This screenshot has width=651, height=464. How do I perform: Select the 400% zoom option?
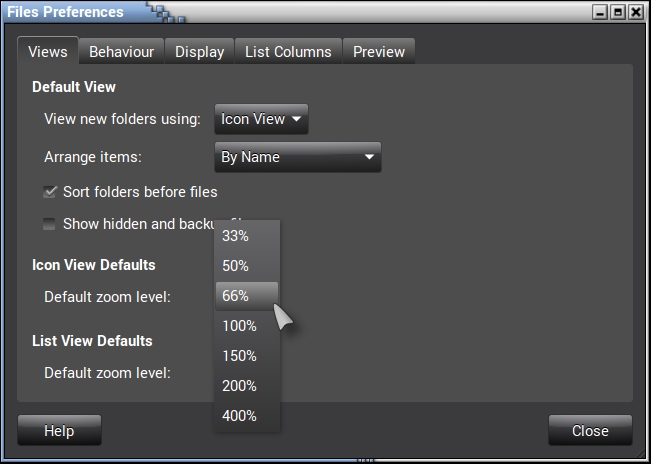239,416
